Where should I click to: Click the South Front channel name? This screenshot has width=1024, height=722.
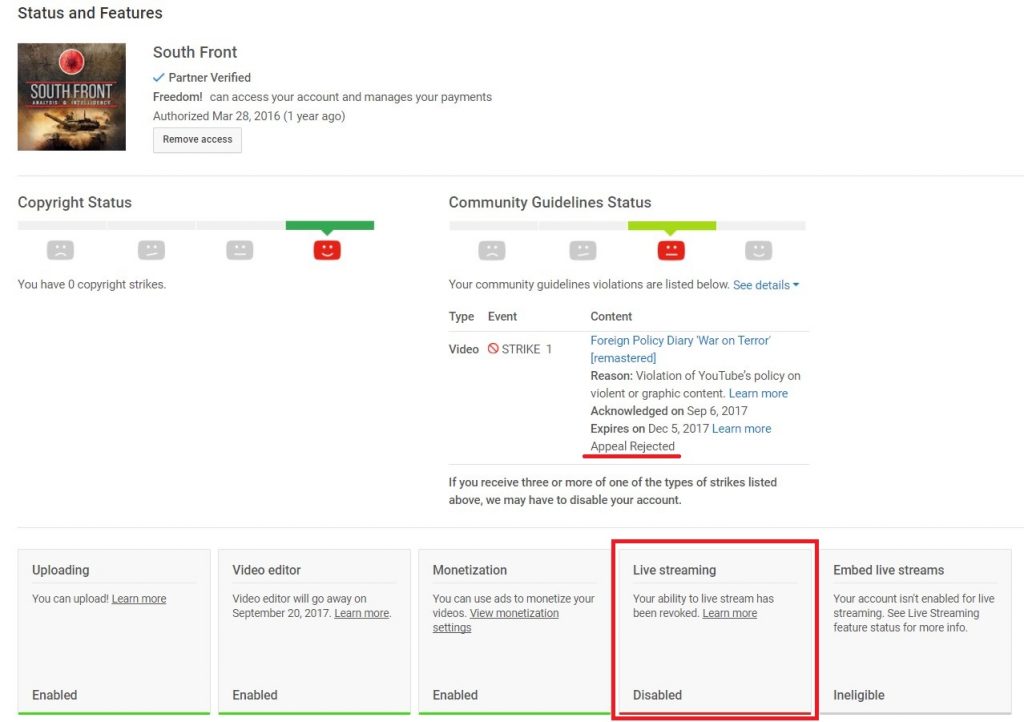[195, 52]
